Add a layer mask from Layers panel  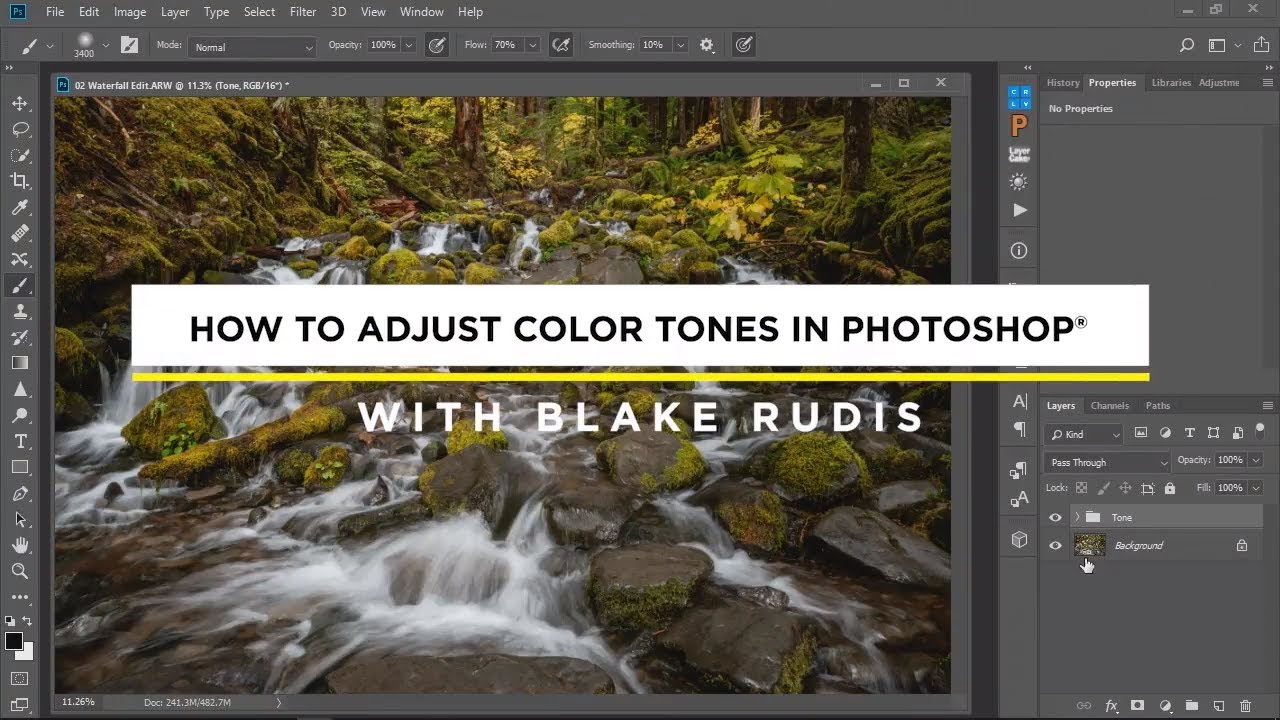tap(1137, 706)
